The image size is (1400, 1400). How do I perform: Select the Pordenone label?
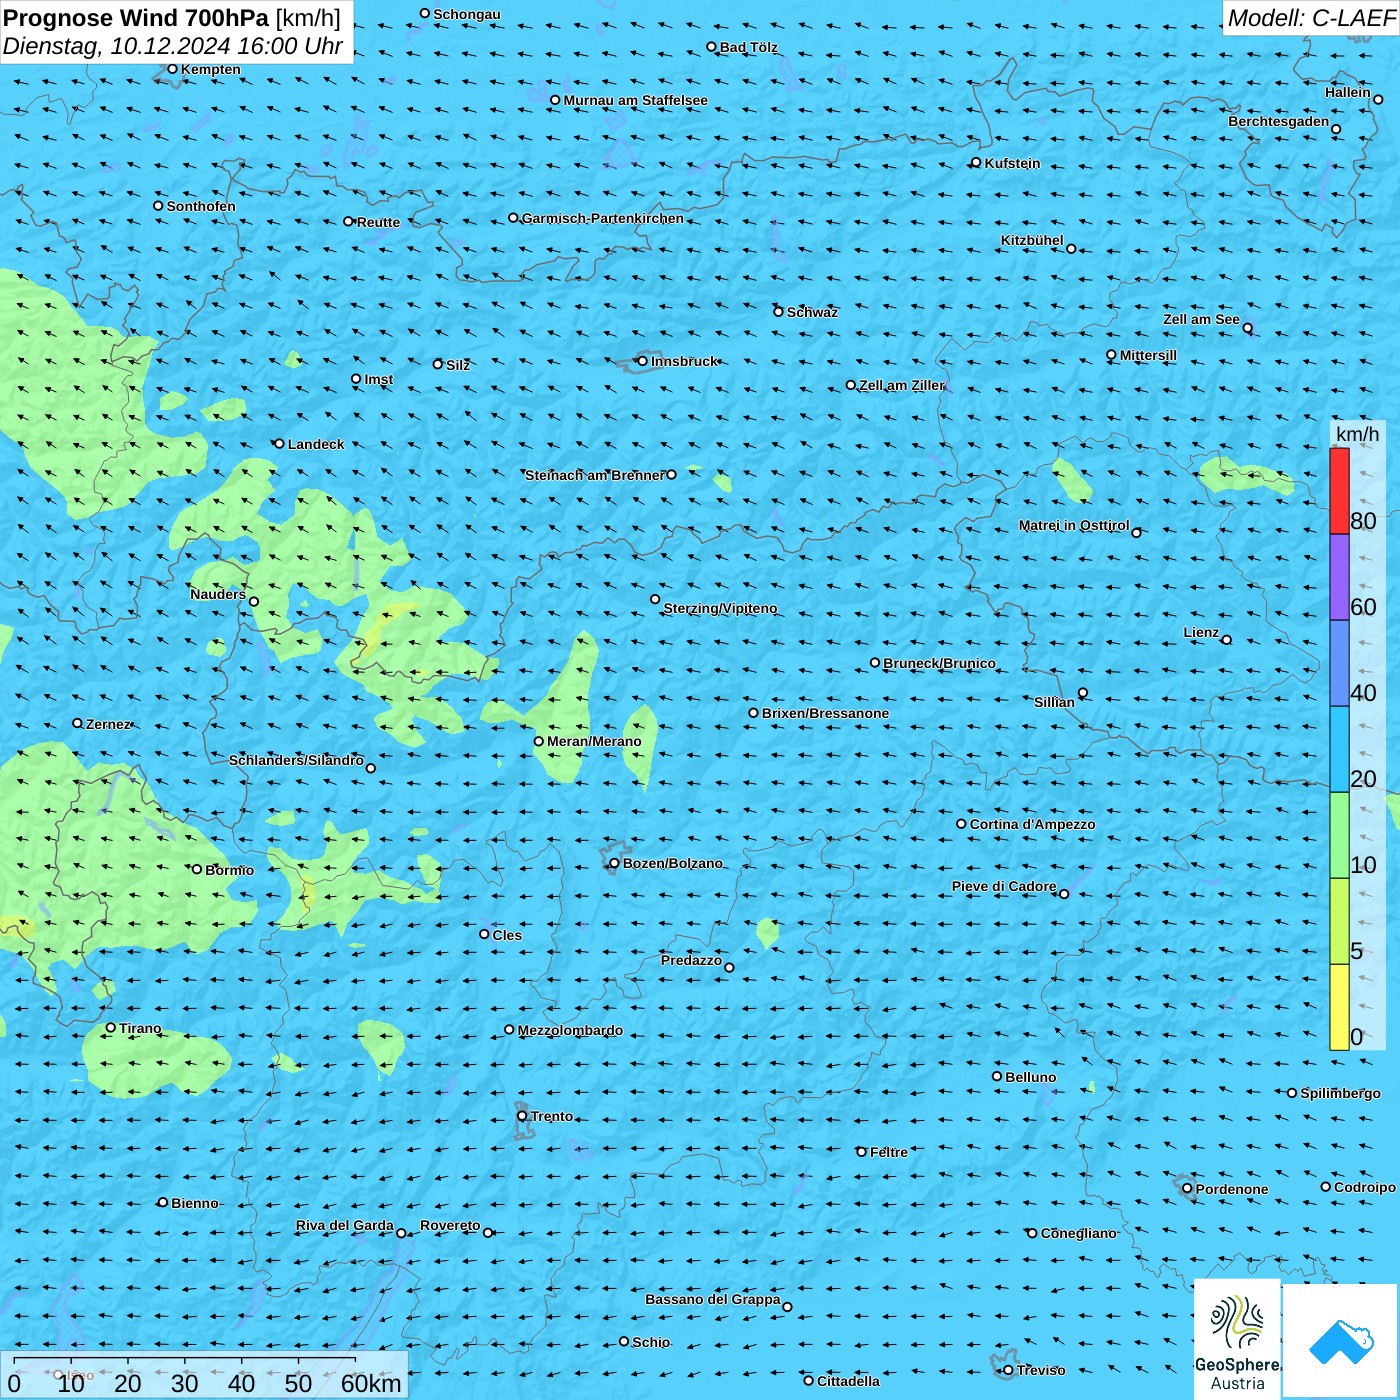[x=1232, y=1189]
